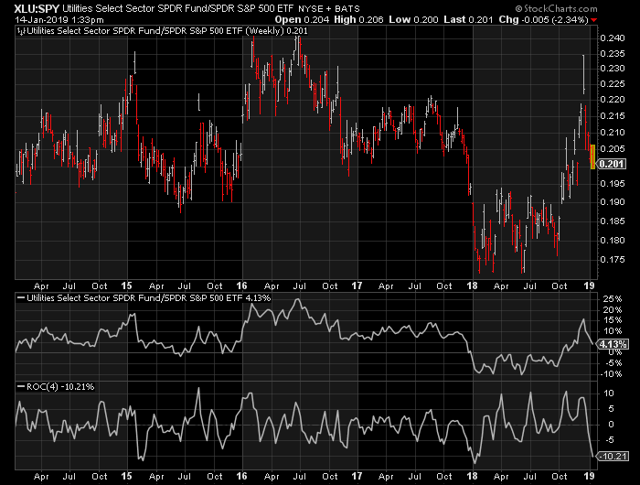Image resolution: width=640 pixels, height=485 pixels.
Task: Click the year 19 label under the ROC panel
Action: pos(589,476)
